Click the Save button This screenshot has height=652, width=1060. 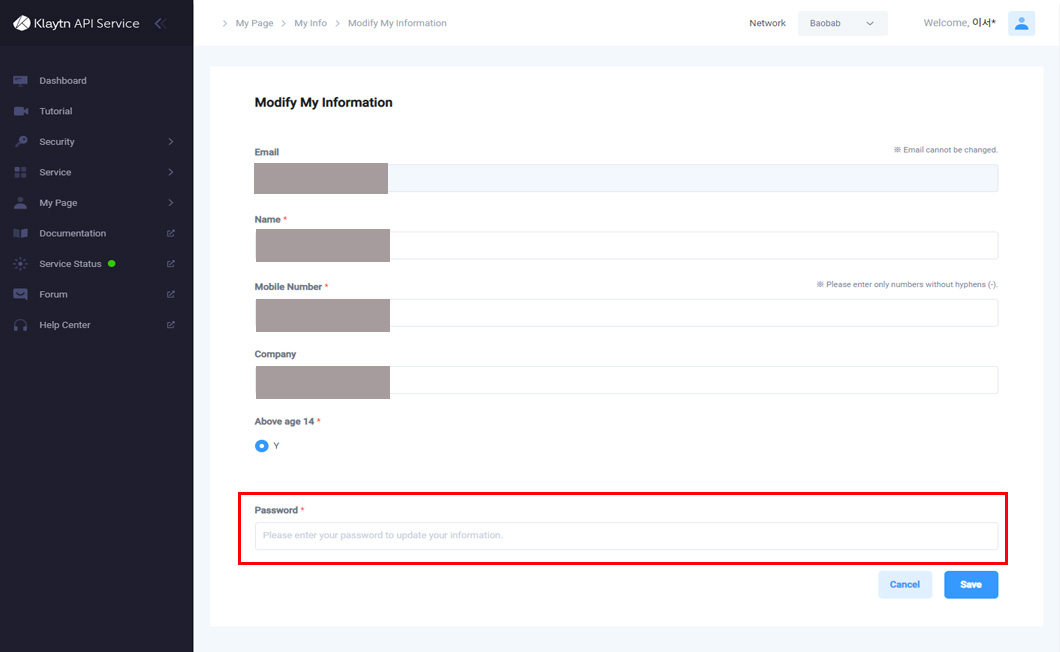[971, 584]
